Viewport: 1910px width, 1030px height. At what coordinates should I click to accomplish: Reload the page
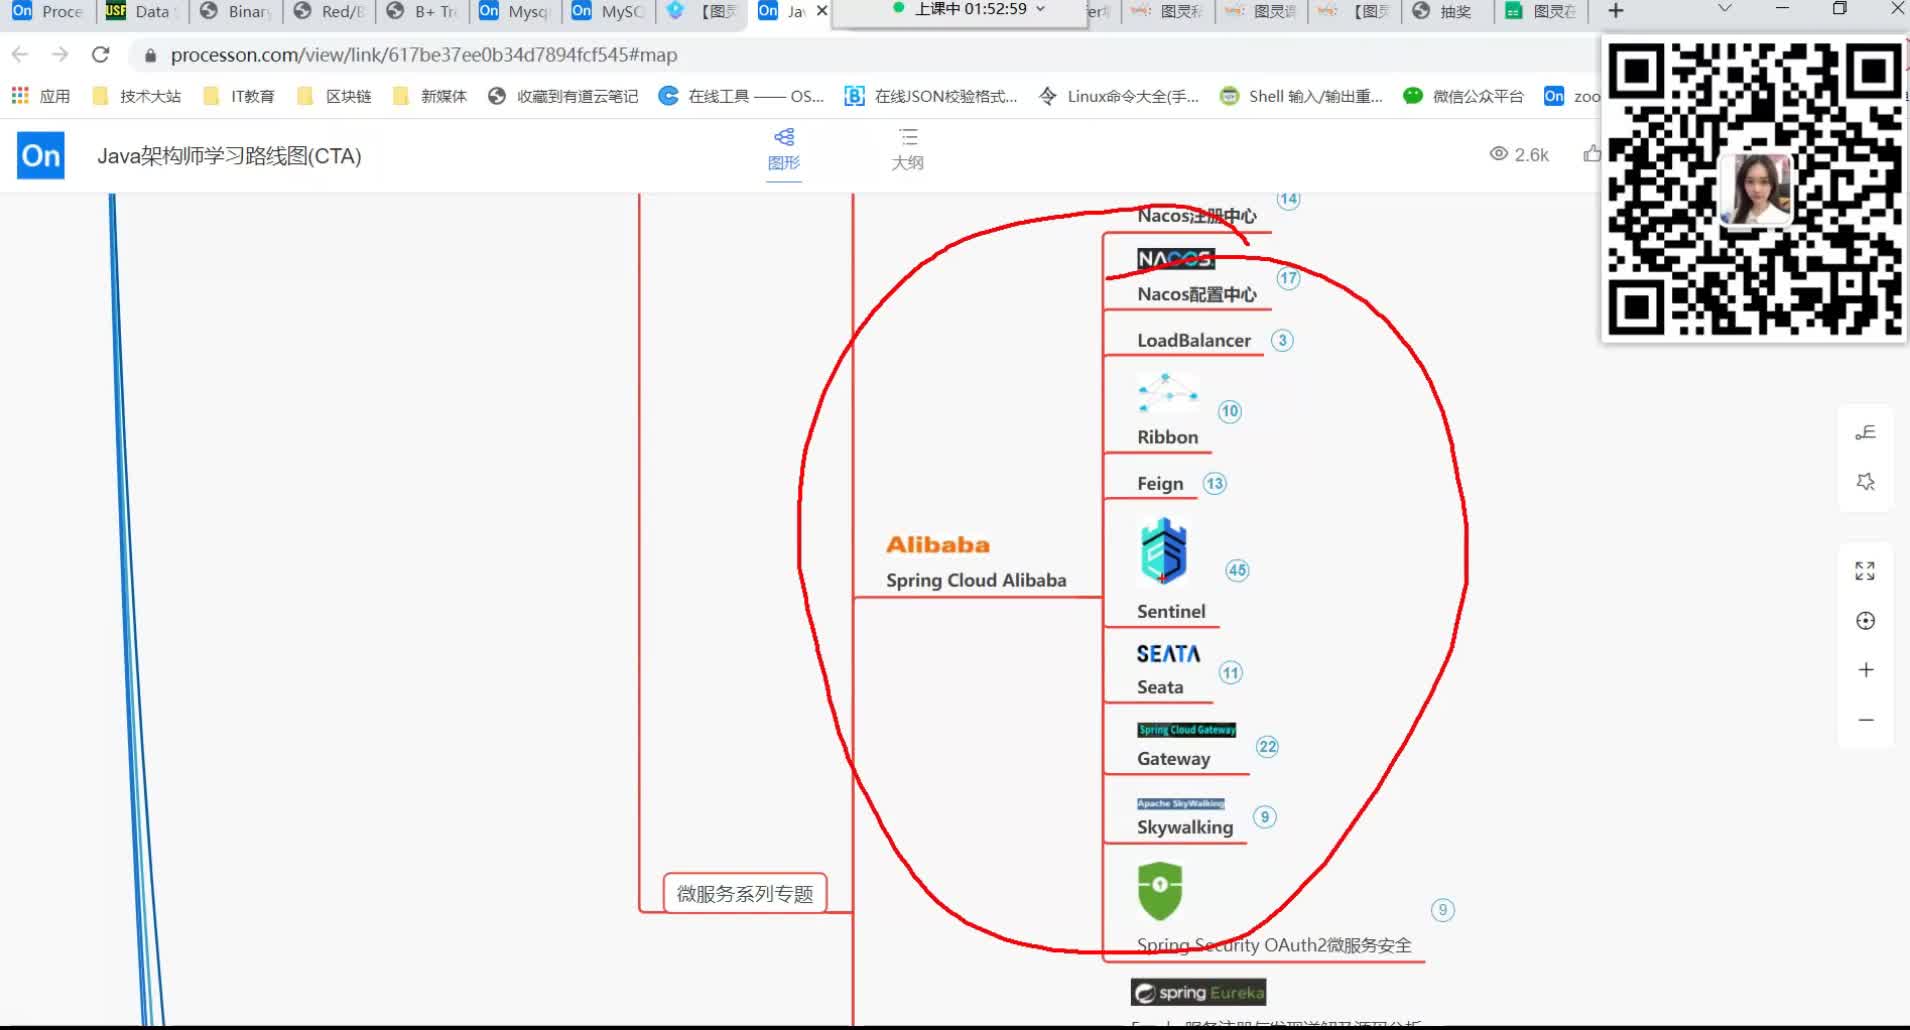click(100, 55)
